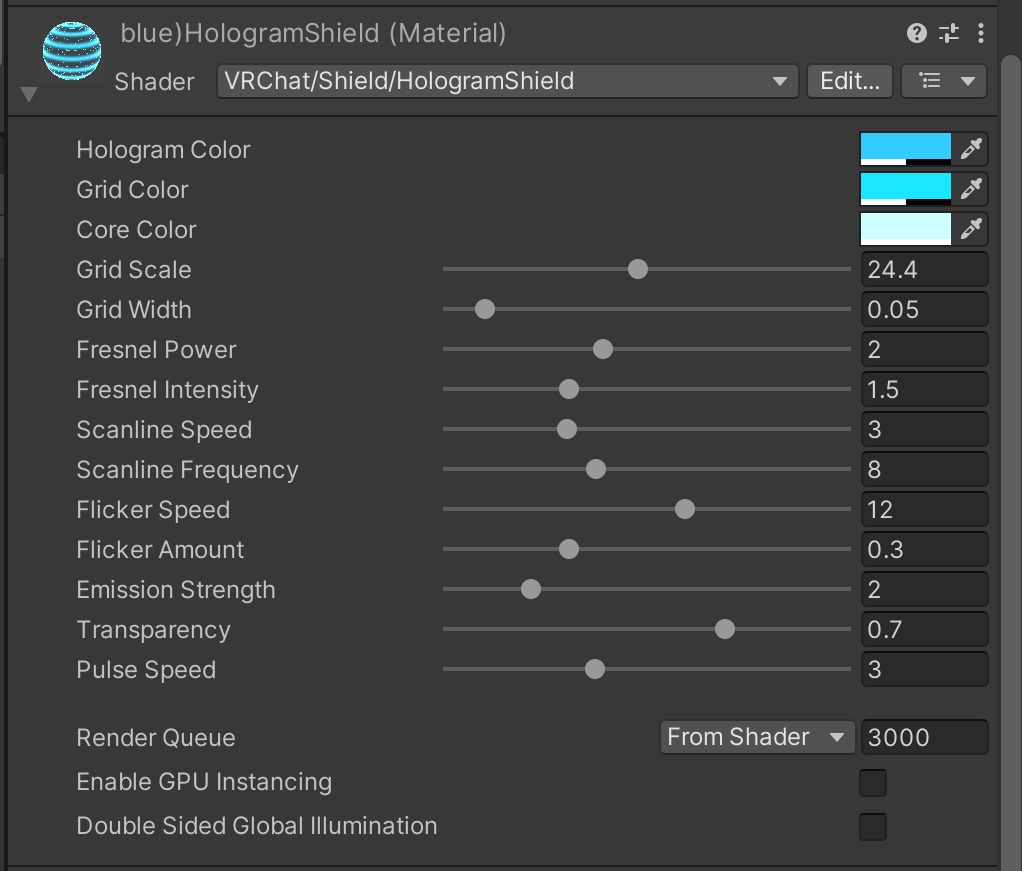Click the Scanline Frequency slider handle
The height and width of the screenshot is (871, 1022).
click(596, 469)
